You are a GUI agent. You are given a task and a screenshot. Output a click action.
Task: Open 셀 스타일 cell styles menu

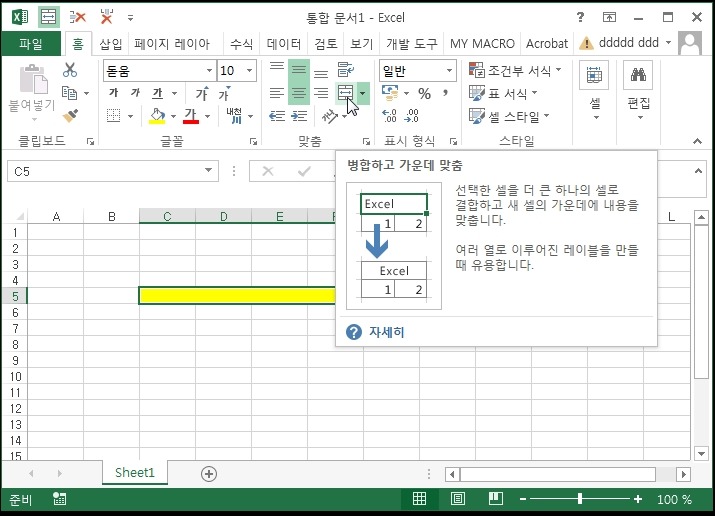(509, 116)
